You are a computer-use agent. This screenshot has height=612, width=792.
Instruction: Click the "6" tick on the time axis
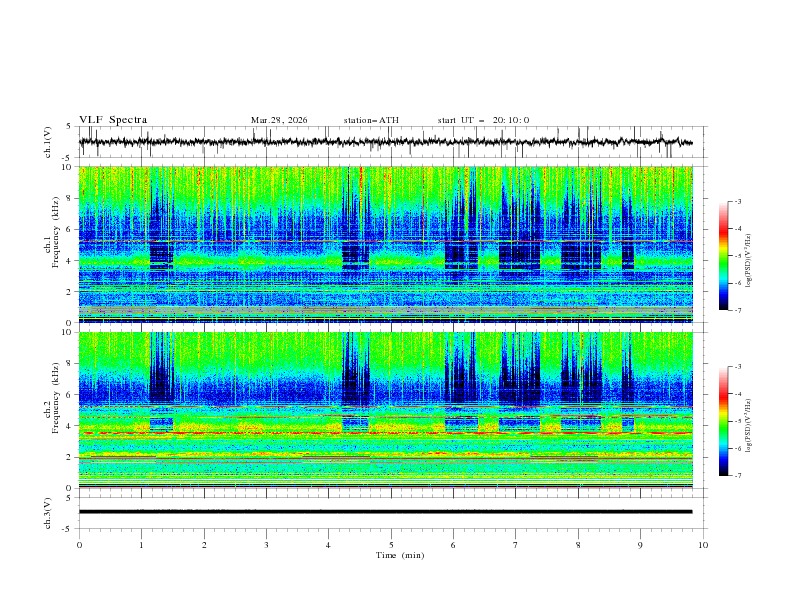click(x=453, y=545)
